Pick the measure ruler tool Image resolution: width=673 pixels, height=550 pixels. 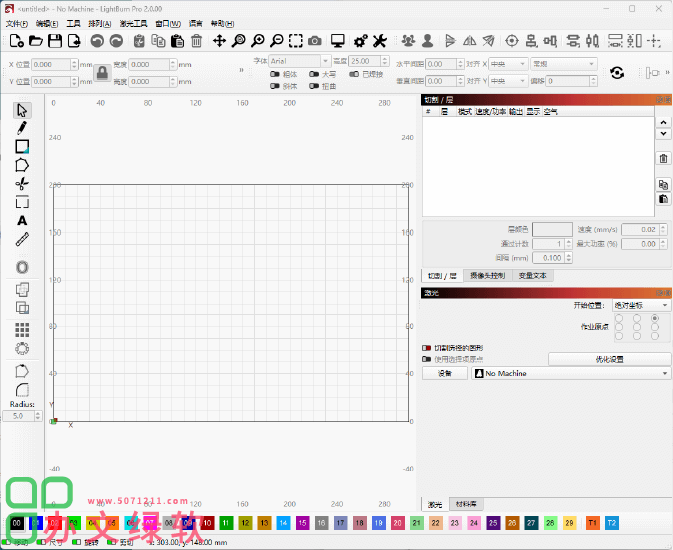22,239
